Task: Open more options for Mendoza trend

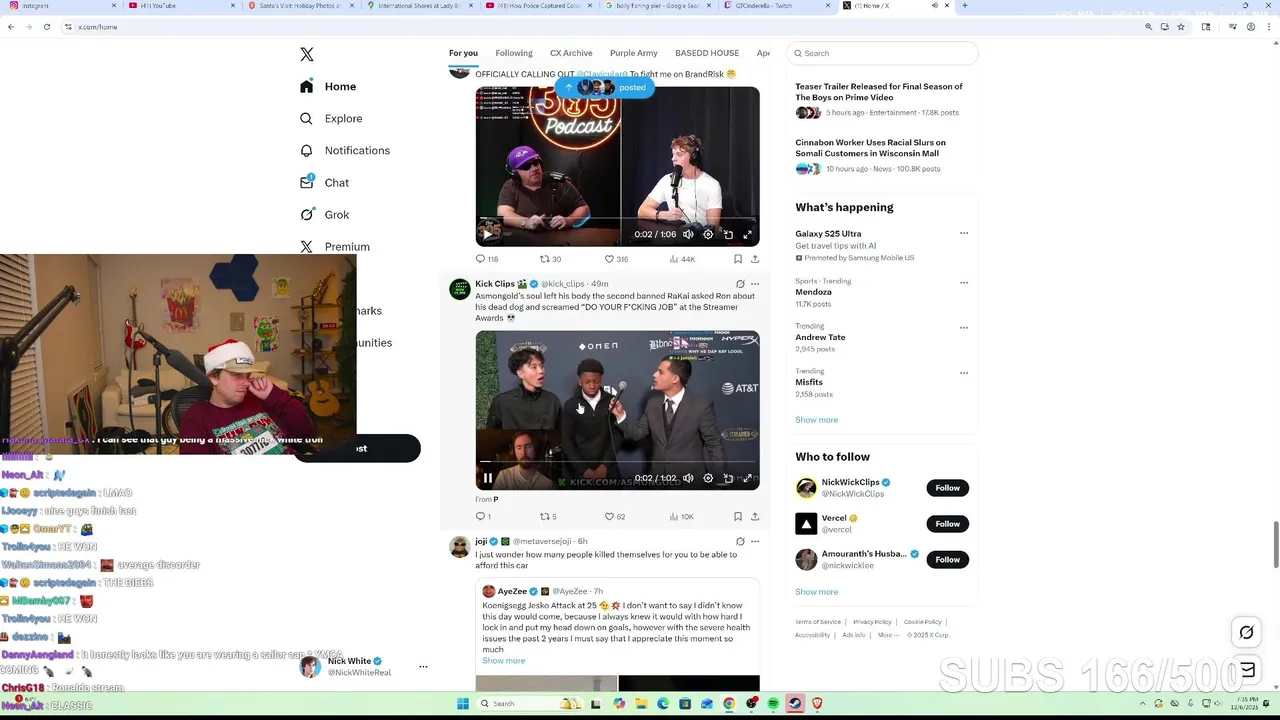Action: pos(964,282)
